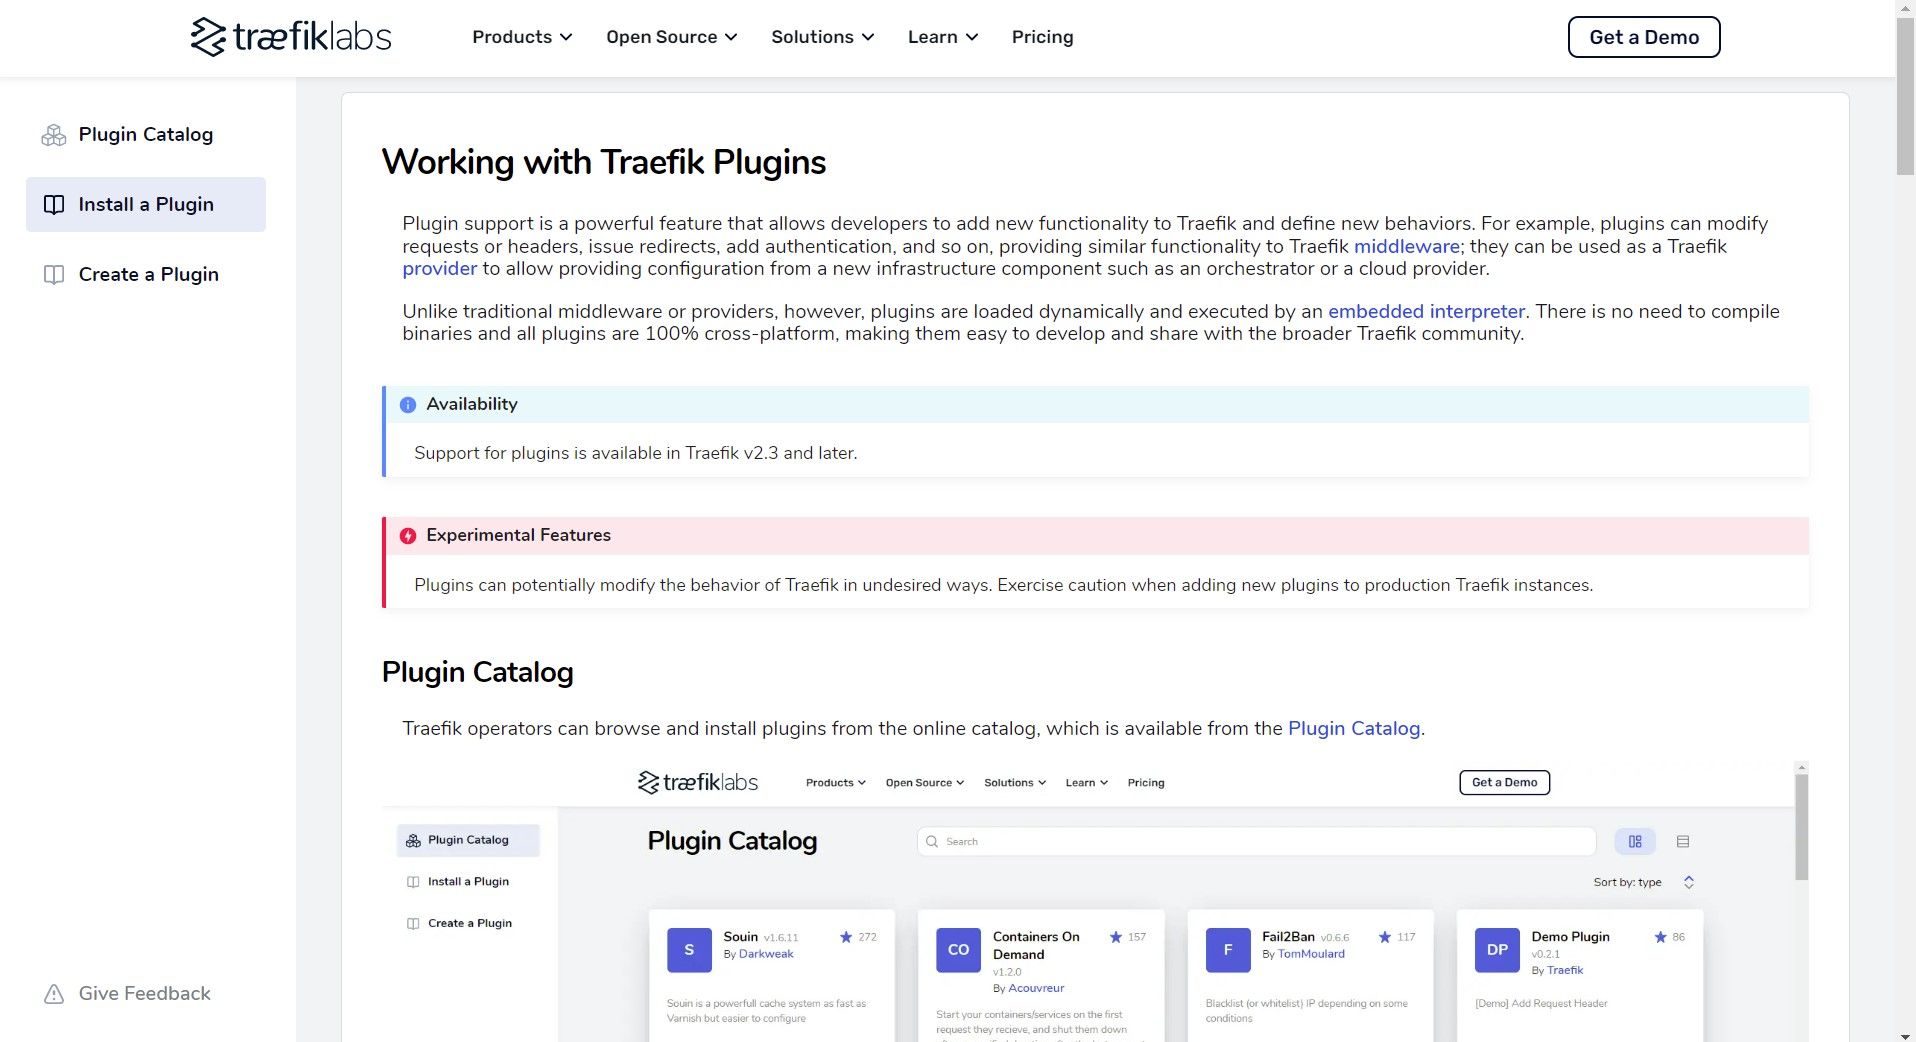Viewport: 1916px width, 1042px height.
Task: Click the 'F' avatar on the Fail2Ban card
Action: tap(1228, 950)
